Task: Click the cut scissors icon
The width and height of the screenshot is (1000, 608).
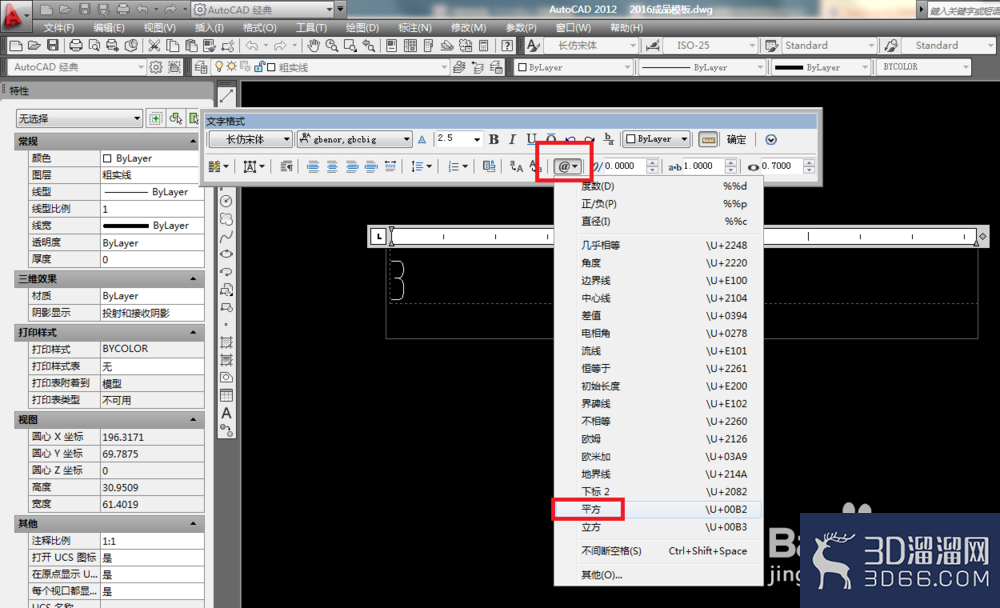Action: 154,45
